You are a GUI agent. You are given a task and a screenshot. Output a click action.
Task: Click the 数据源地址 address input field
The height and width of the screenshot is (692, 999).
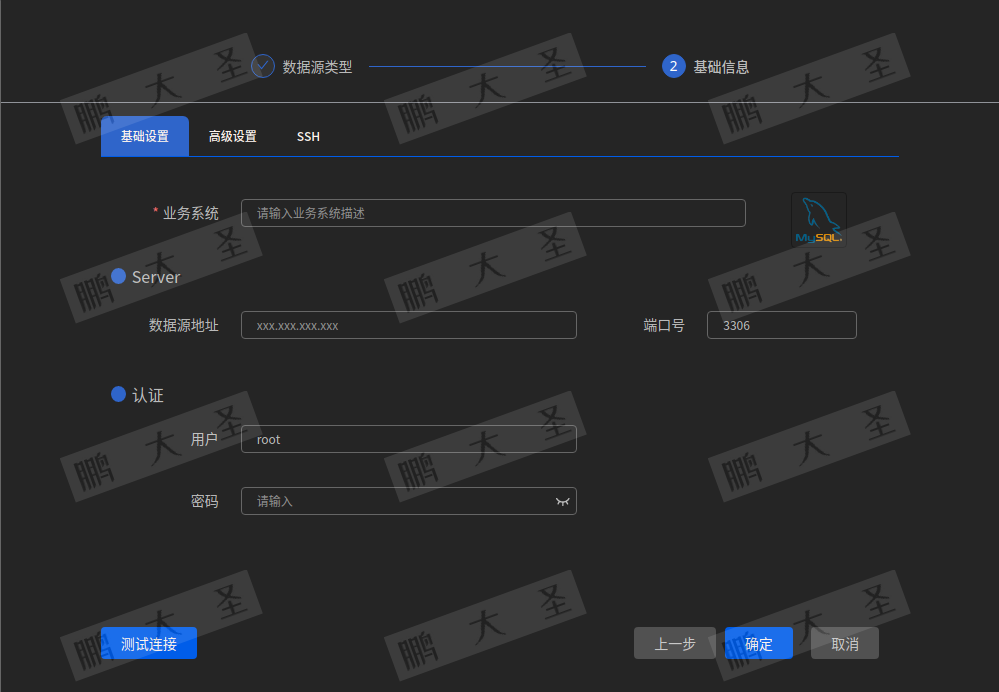point(408,324)
